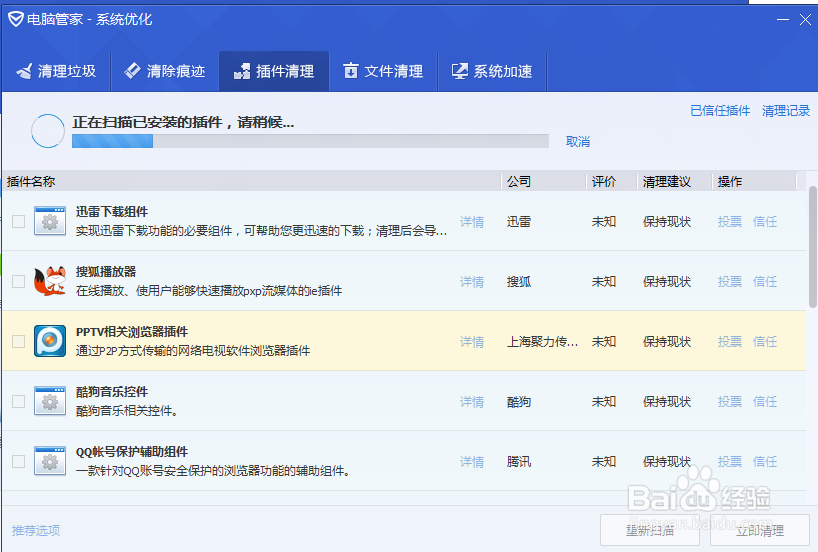Click the monitor icon on 系统加速 tab
This screenshot has width=818, height=552.
coord(460,71)
